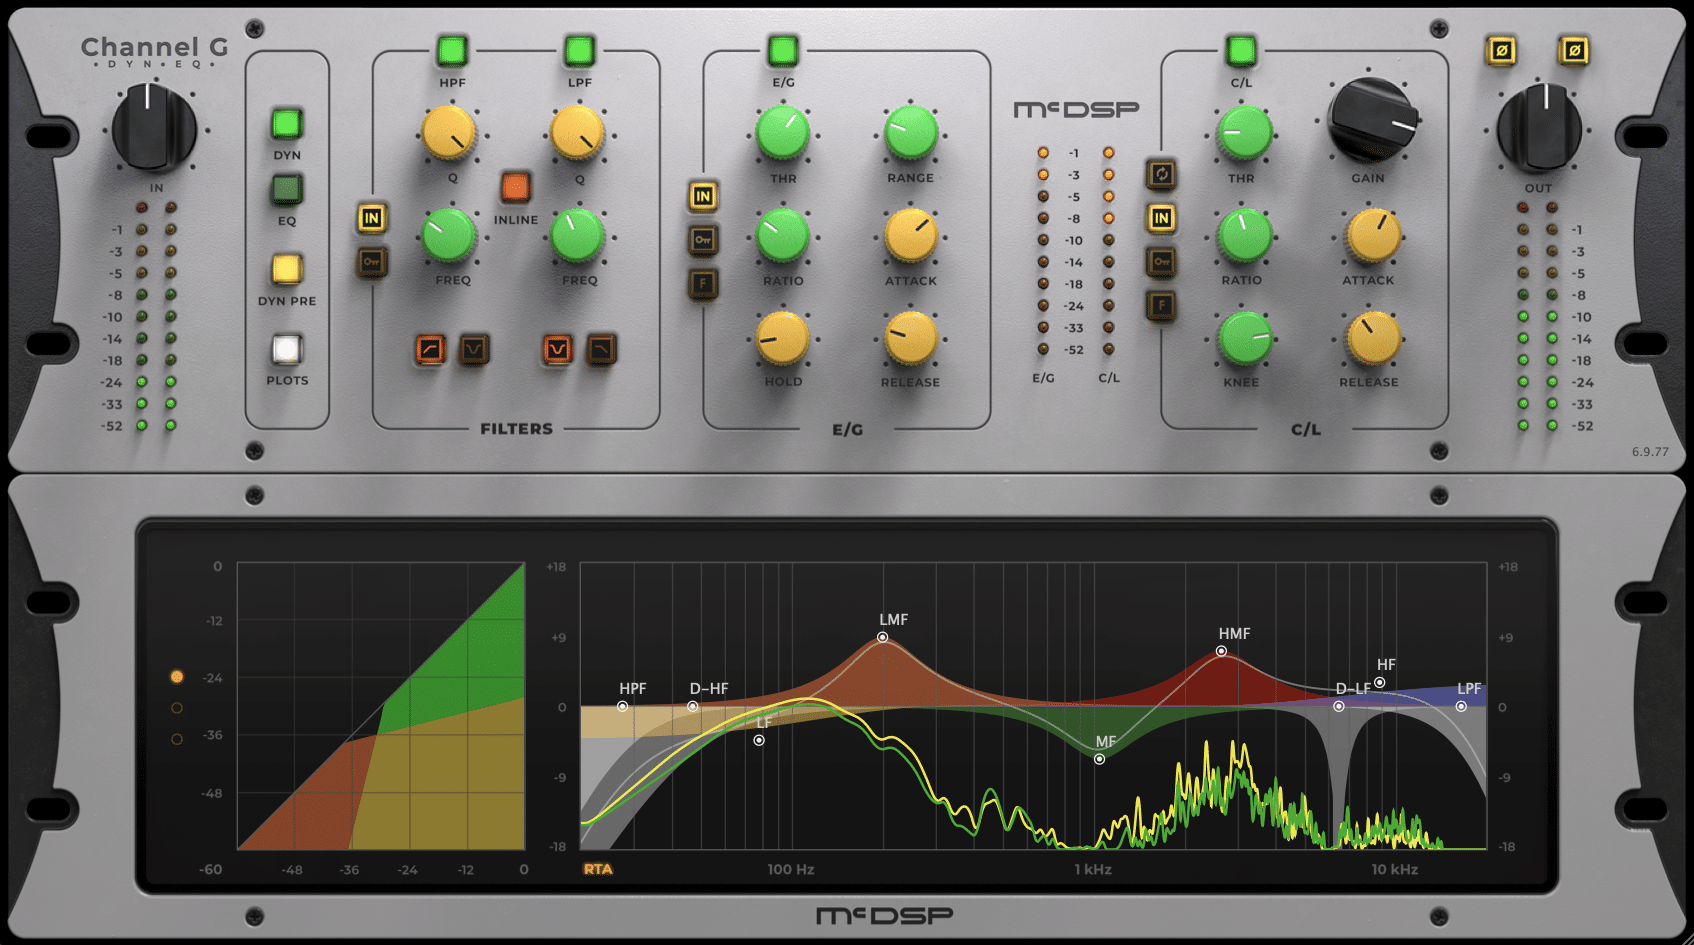Disable the orange INLINE button
The width and height of the screenshot is (1694, 945).
tap(515, 187)
